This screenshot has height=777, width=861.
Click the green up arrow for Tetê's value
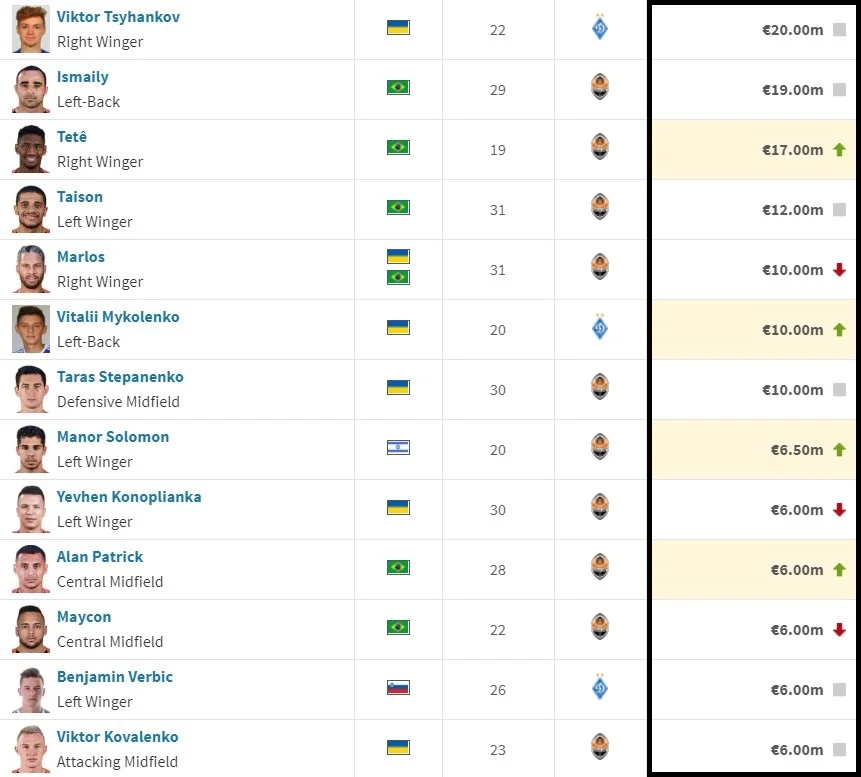pyautogui.click(x=839, y=150)
